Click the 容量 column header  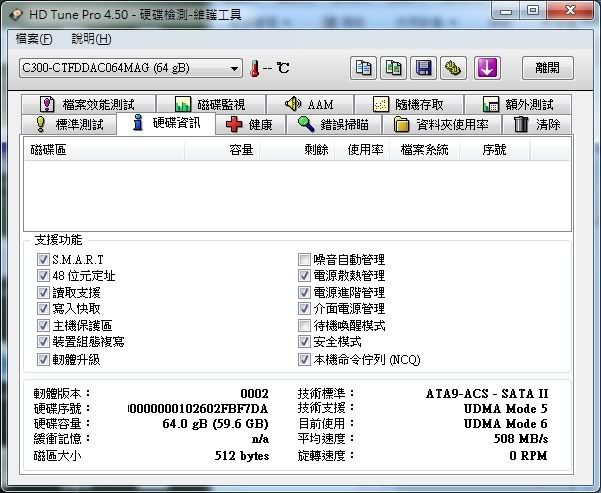coord(222,150)
